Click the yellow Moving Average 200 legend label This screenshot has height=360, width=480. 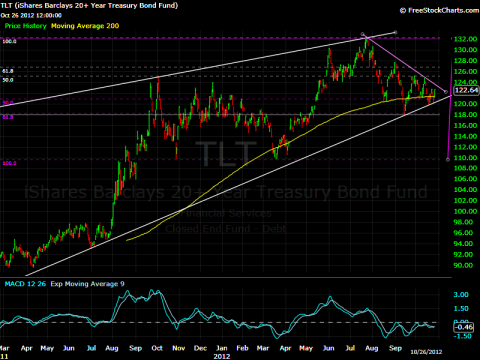pos(85,26)
